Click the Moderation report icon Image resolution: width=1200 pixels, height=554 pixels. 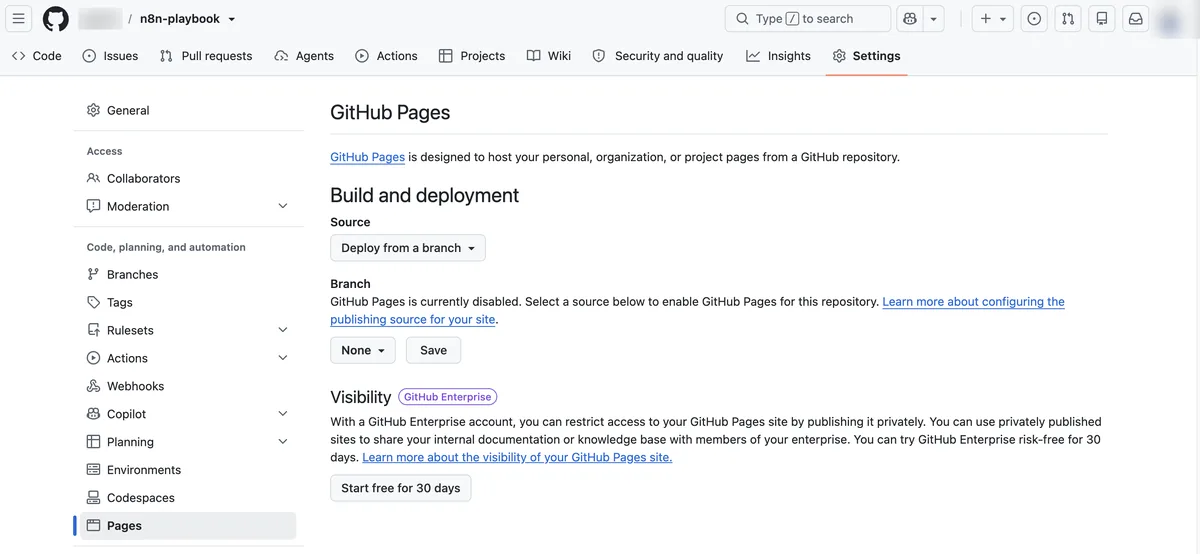pos(94,206)
